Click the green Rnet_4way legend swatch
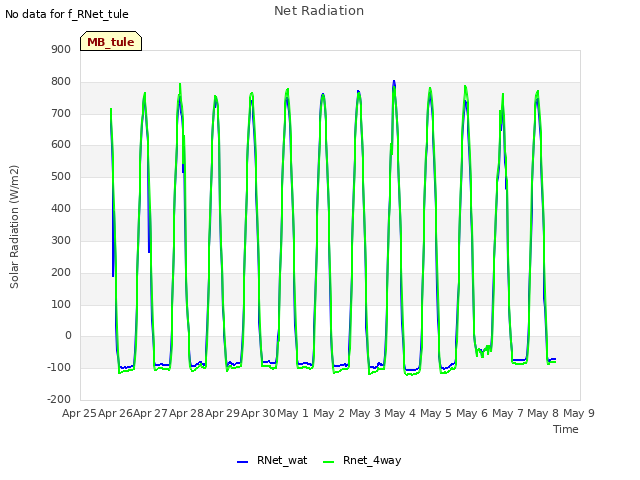 tap(328, 462)
